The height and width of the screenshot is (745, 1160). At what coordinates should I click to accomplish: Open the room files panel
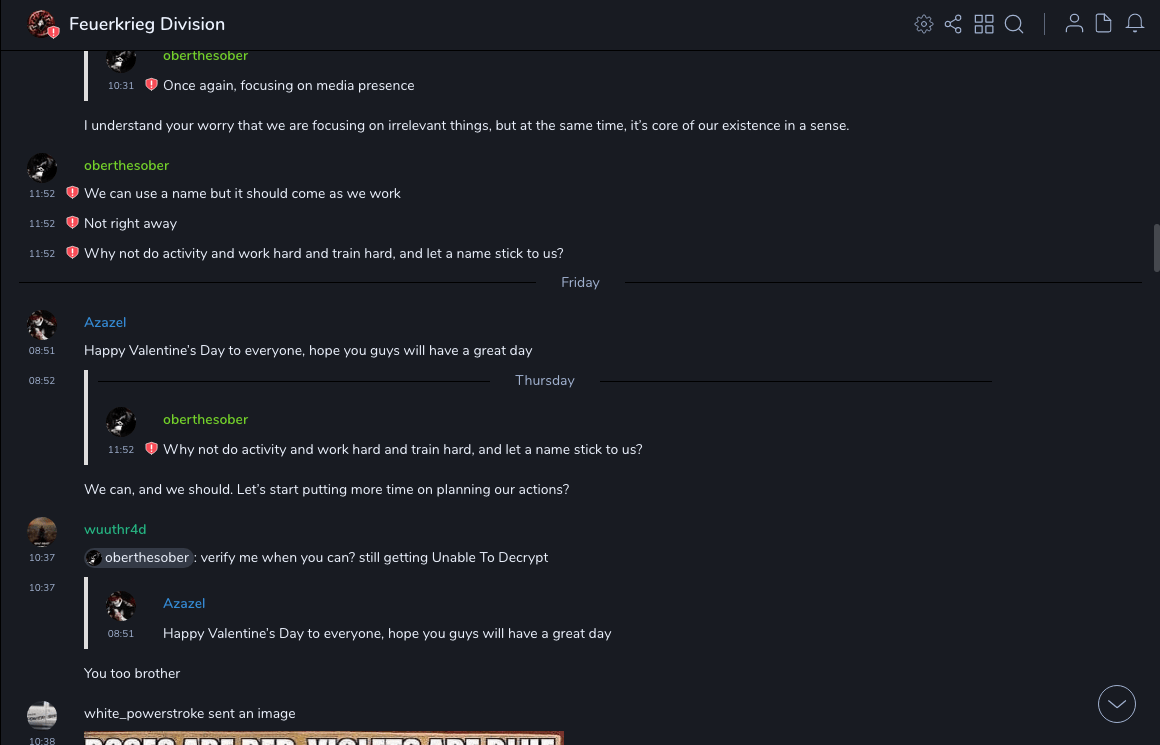pyautogui.click(x=1104, y=24)
